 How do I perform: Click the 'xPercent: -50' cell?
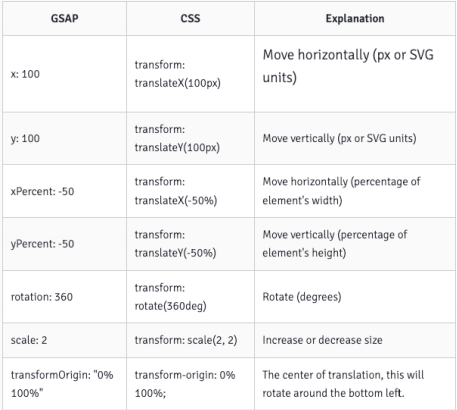tap(64, 191)
